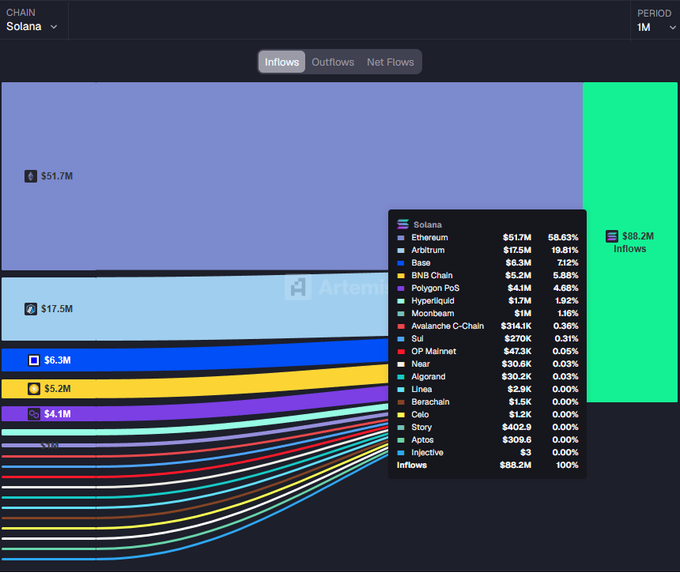
Task: Select the Inflows tab
Action: 282,62
